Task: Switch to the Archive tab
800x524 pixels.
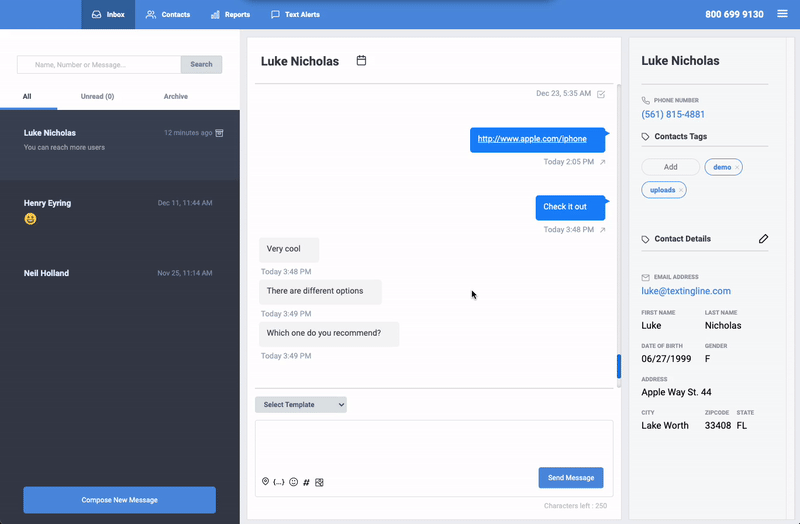Action: (x=176, y=96)
